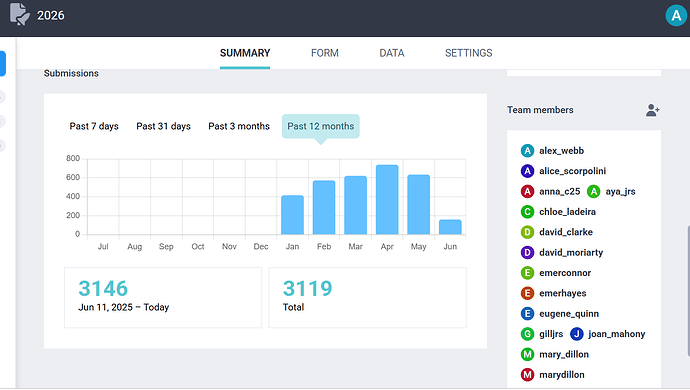Click the eugene_quinn avatar icon
The image size is (690, 390).
coord(527,313)
